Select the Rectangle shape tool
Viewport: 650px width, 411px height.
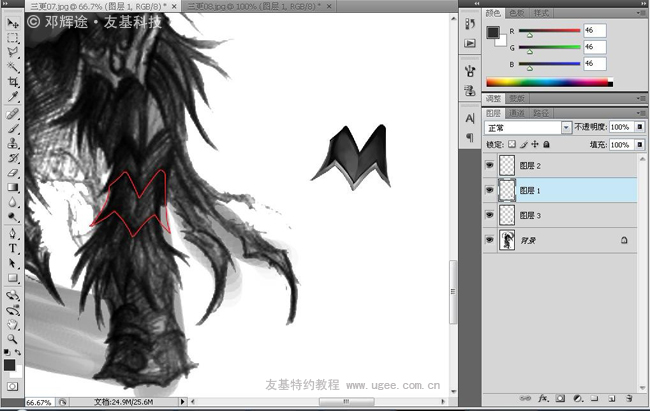(12, 278)
